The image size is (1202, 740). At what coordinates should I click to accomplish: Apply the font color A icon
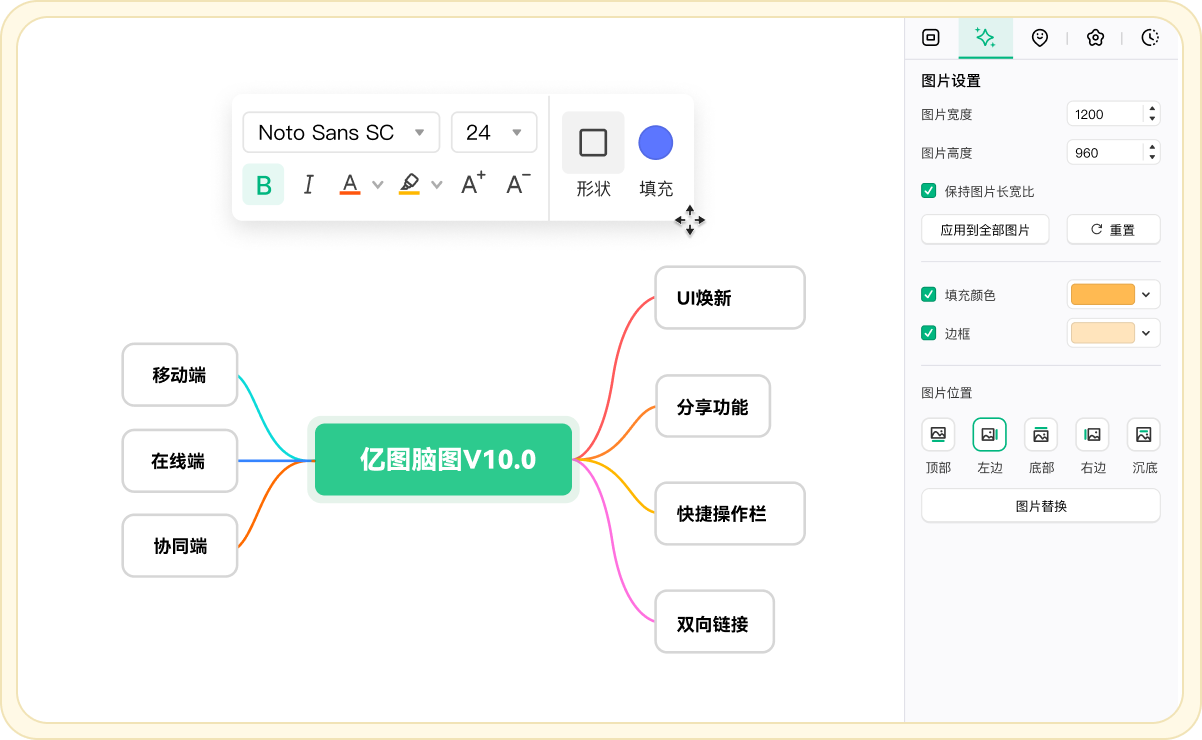350,184
